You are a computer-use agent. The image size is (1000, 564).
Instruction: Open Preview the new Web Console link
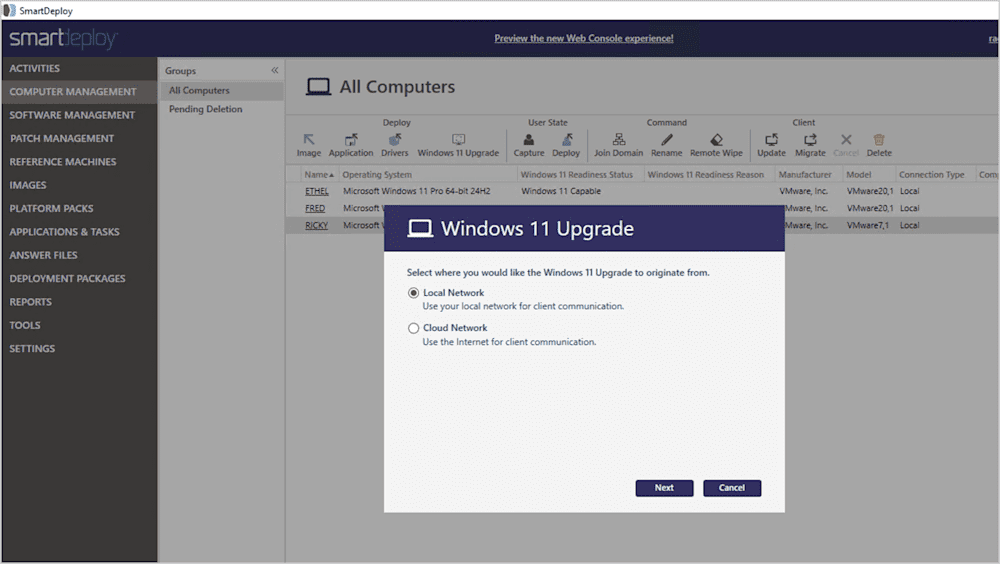(584, 38)
